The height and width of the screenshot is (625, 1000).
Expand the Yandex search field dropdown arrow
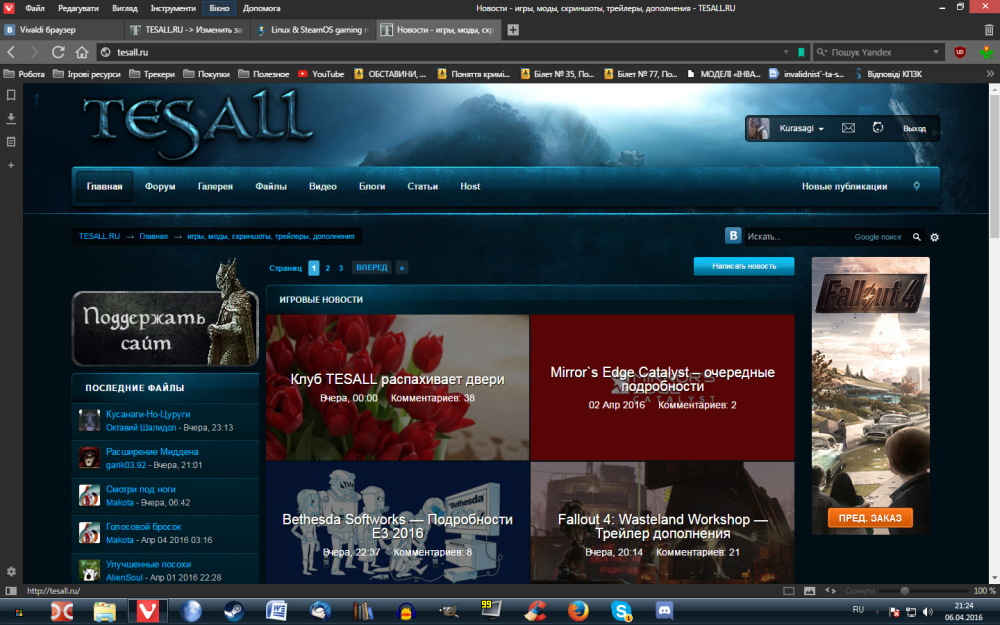pyautogui.click(x=936, y=52)
